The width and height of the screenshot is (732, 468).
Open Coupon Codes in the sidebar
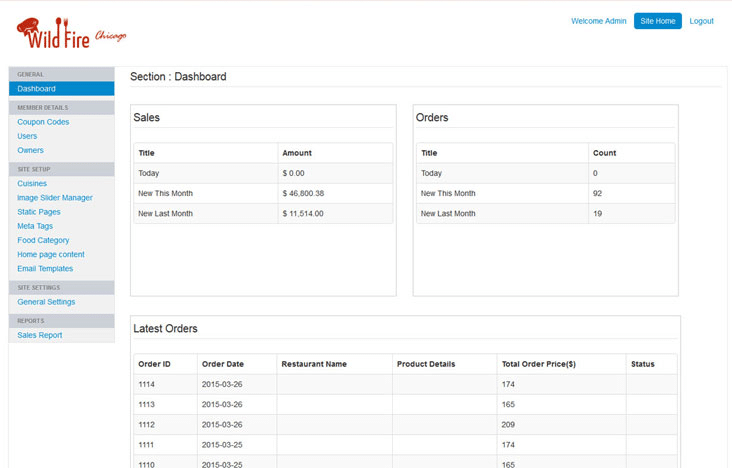tap(43, 122)
